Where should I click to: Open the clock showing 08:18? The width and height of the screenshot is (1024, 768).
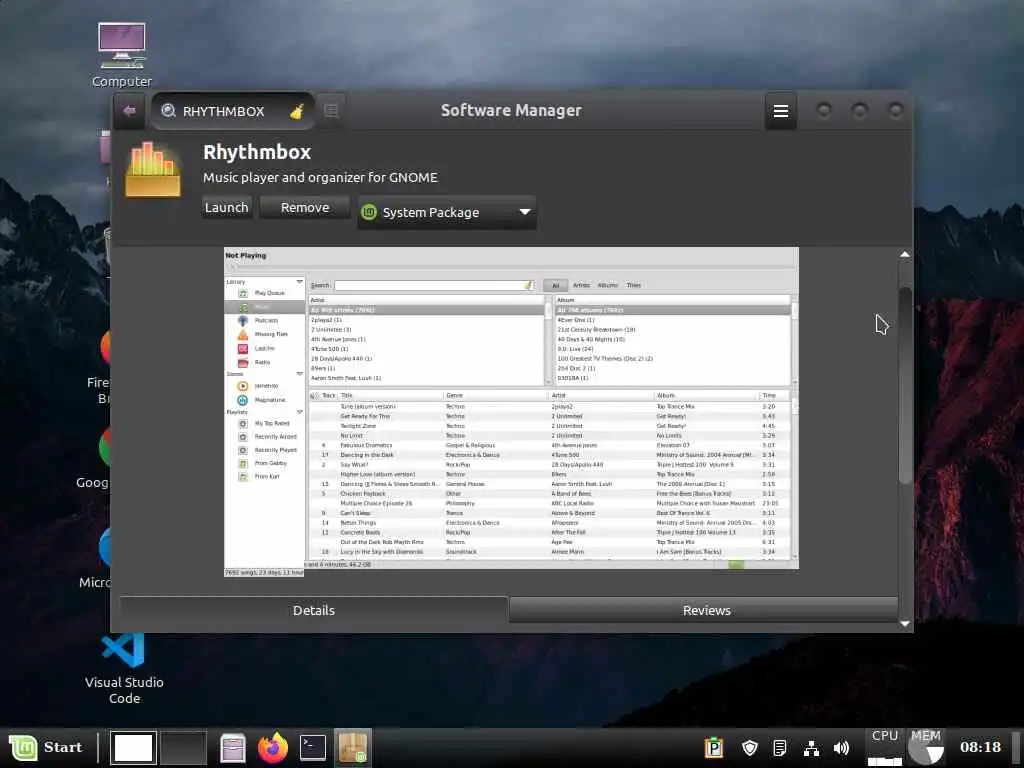980,748
